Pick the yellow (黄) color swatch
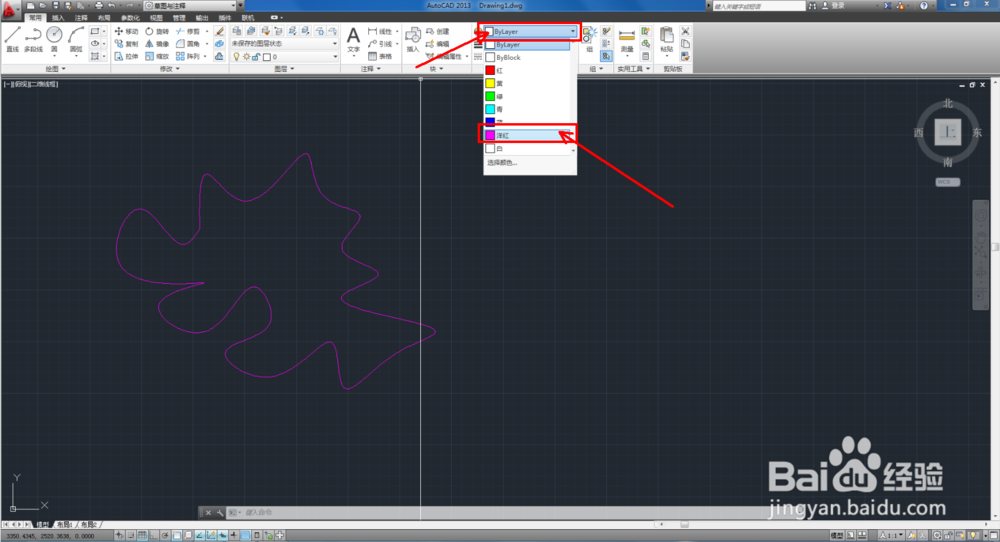 [x=490, y=83]
